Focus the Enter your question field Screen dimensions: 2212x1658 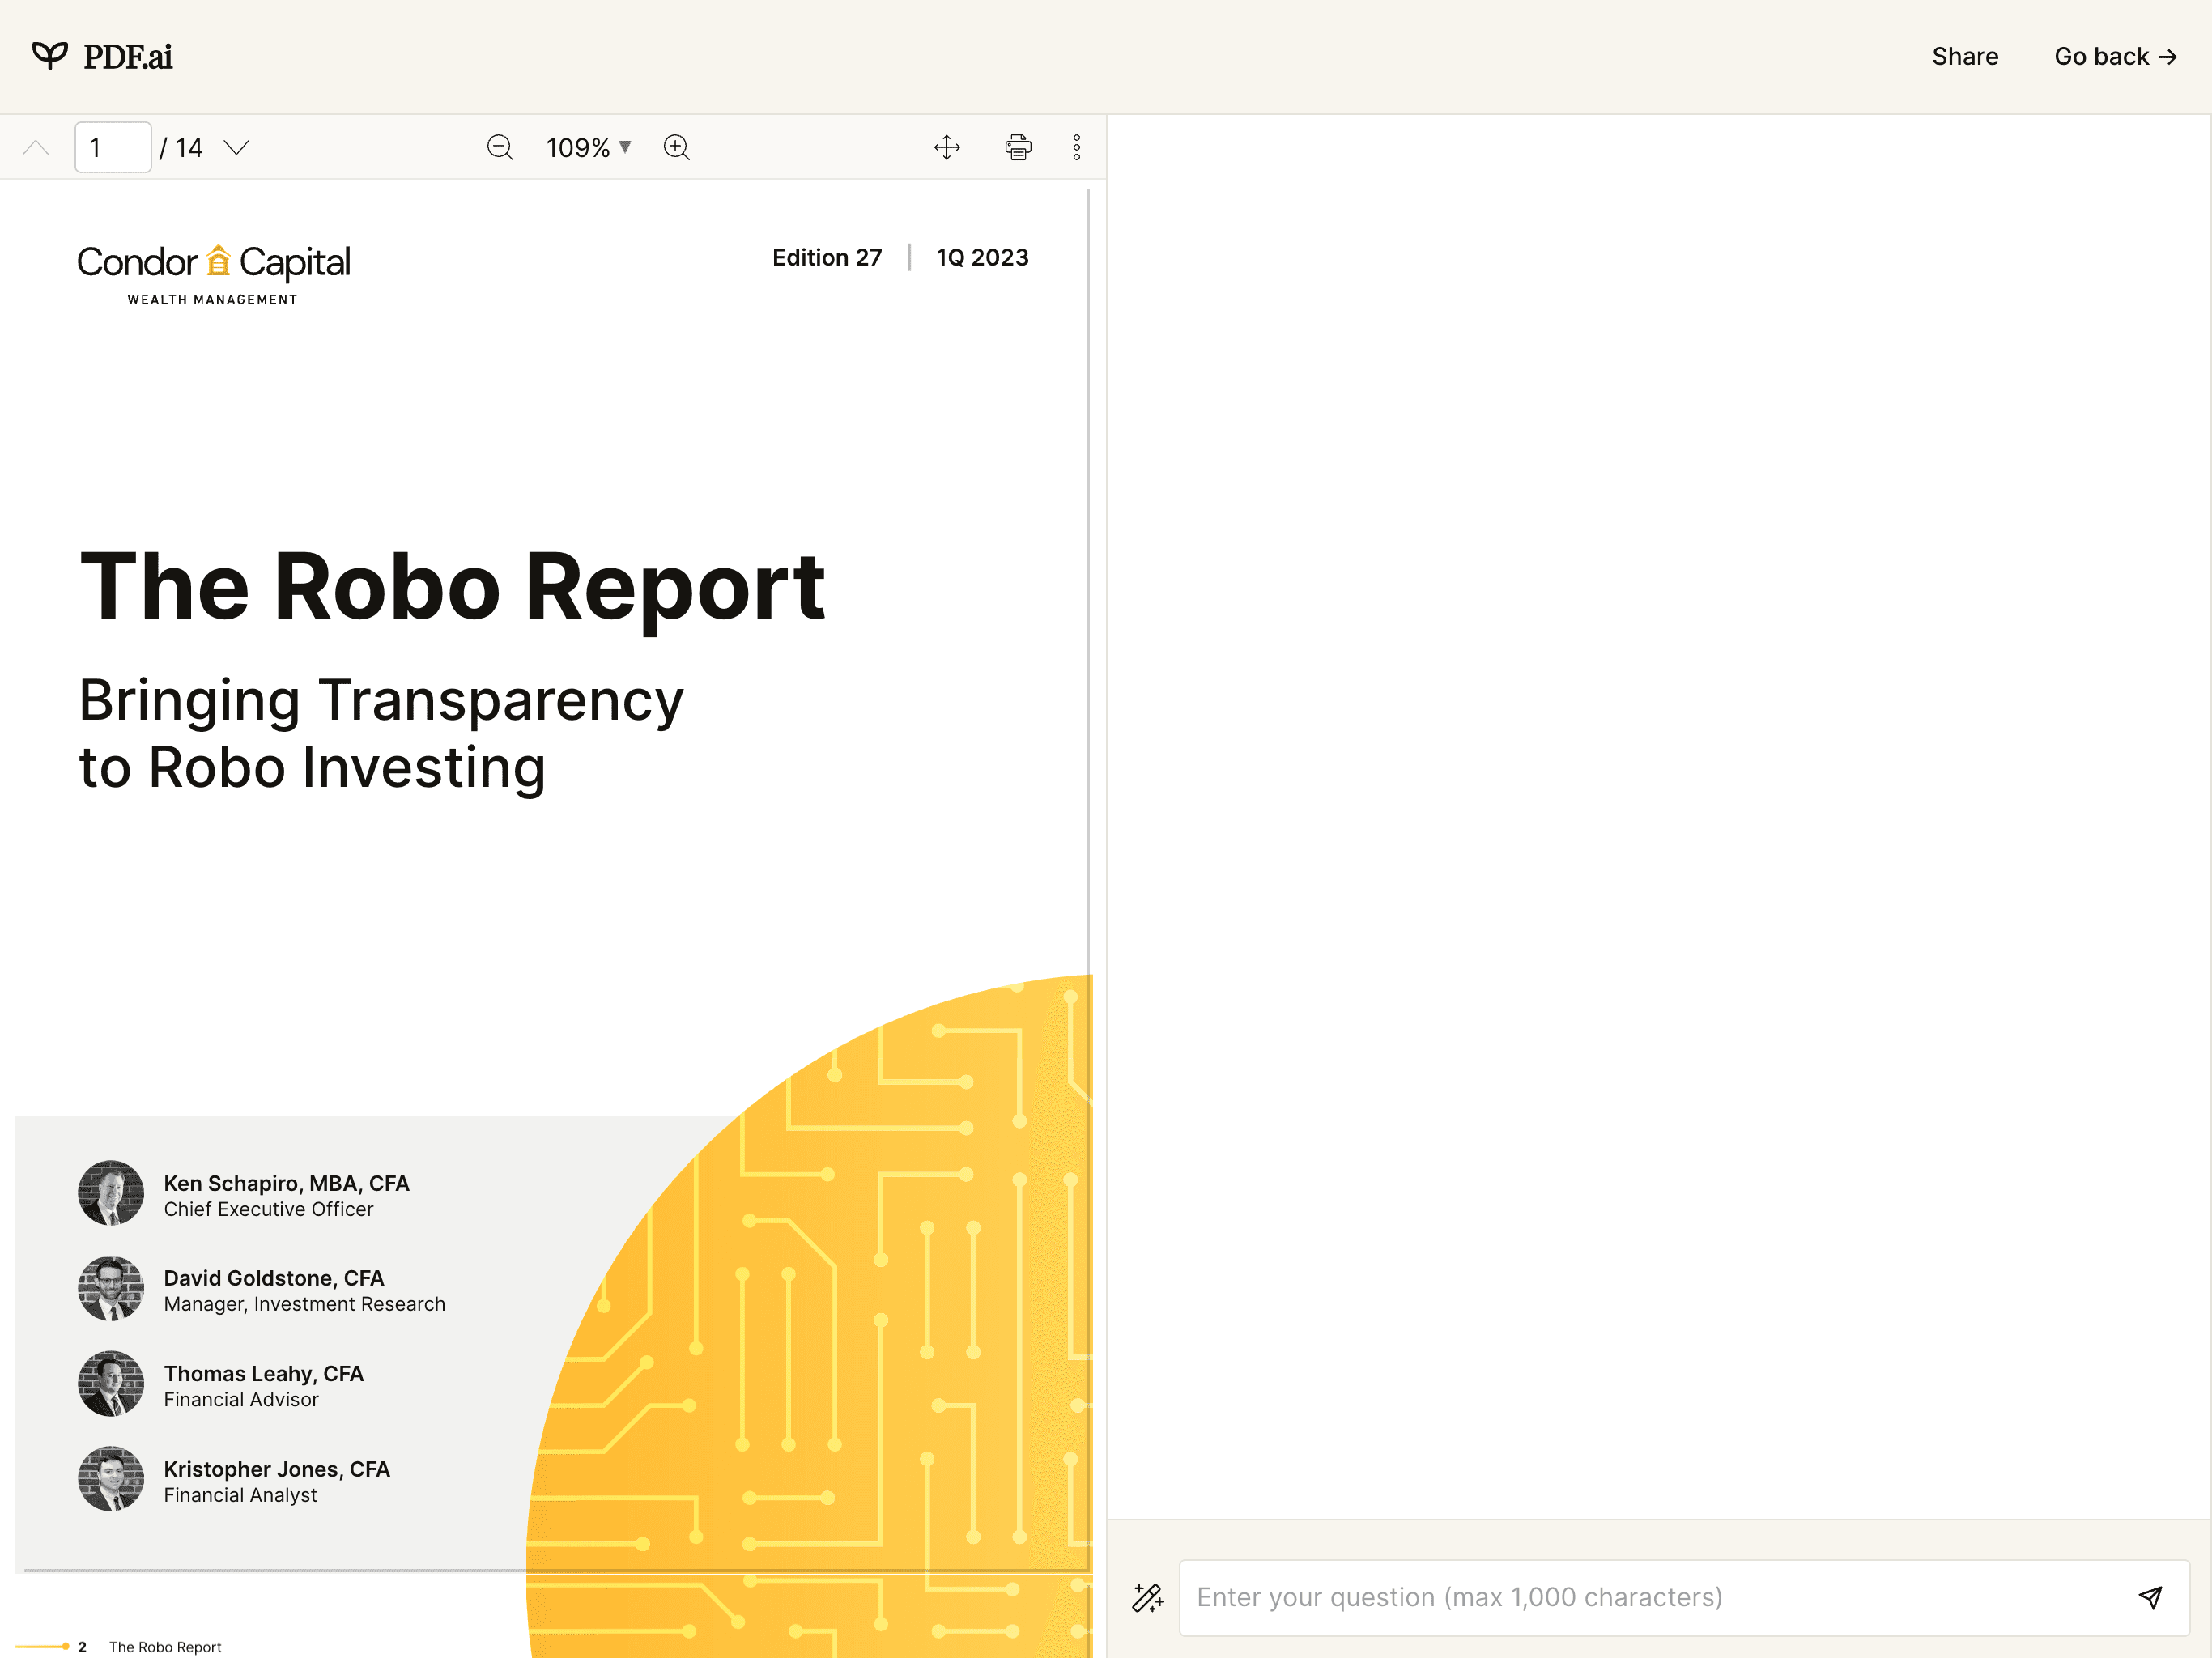point(1650,1597)
